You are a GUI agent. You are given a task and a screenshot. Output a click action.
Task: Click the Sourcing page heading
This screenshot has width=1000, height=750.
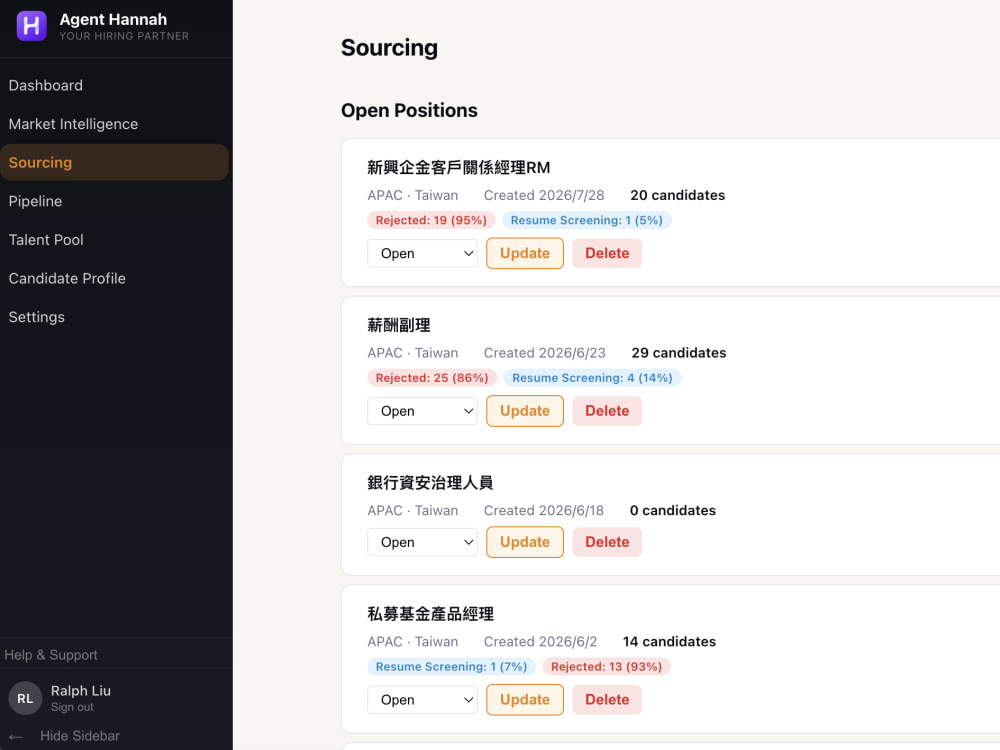390,48
